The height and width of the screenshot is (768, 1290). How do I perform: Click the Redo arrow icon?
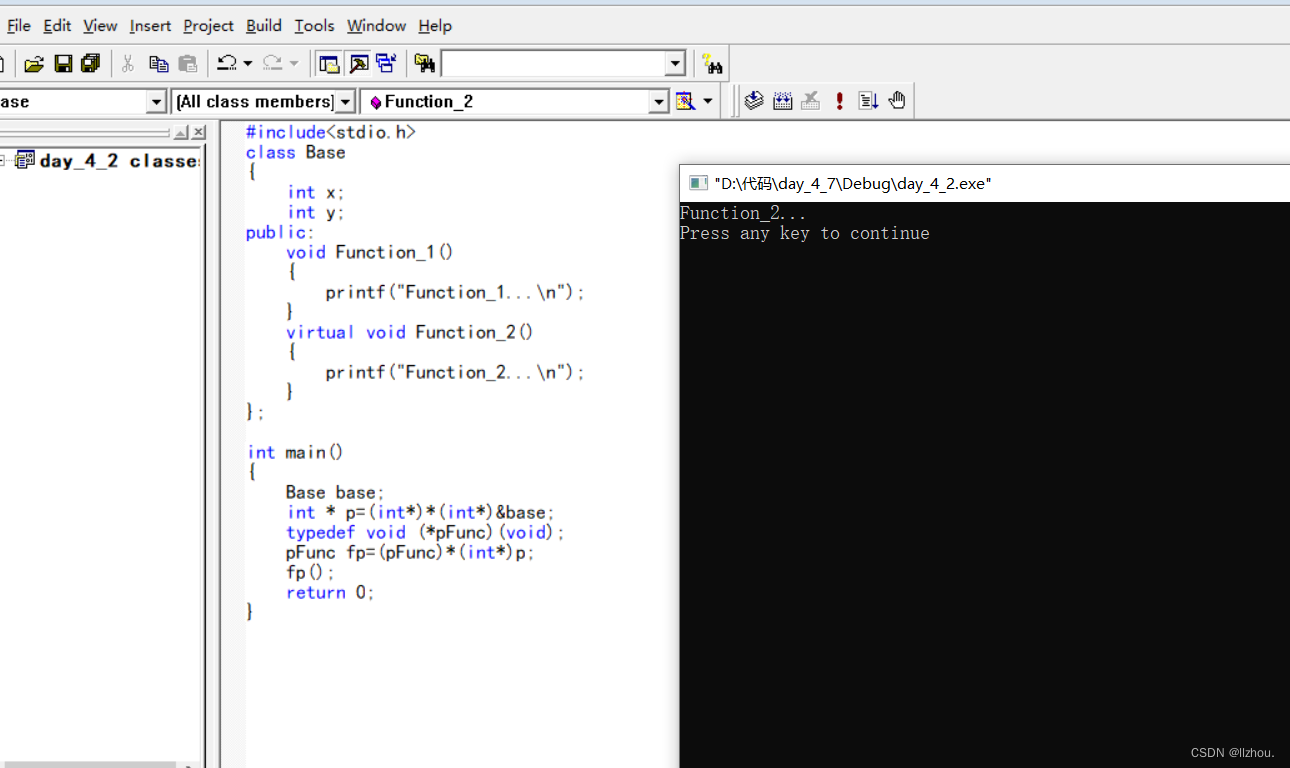273,64
